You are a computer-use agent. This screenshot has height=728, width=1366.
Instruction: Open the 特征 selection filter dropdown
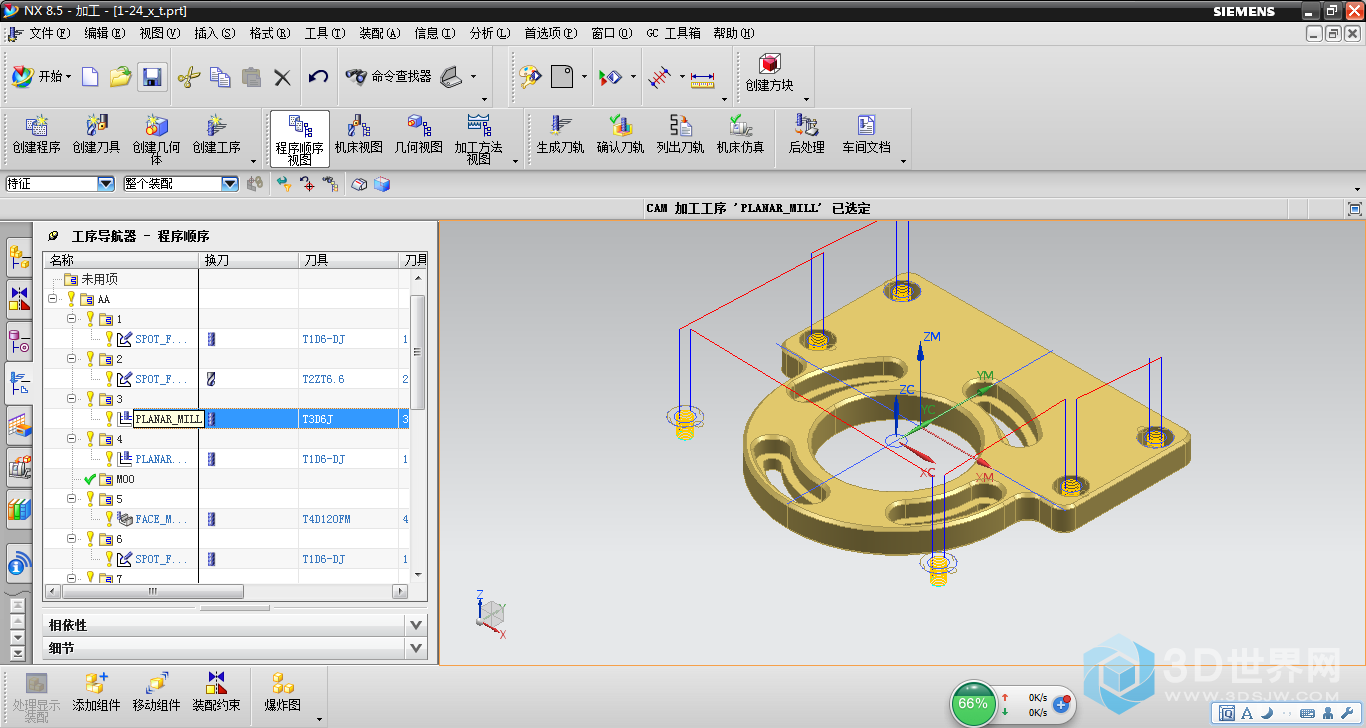[x=106, y=184]
